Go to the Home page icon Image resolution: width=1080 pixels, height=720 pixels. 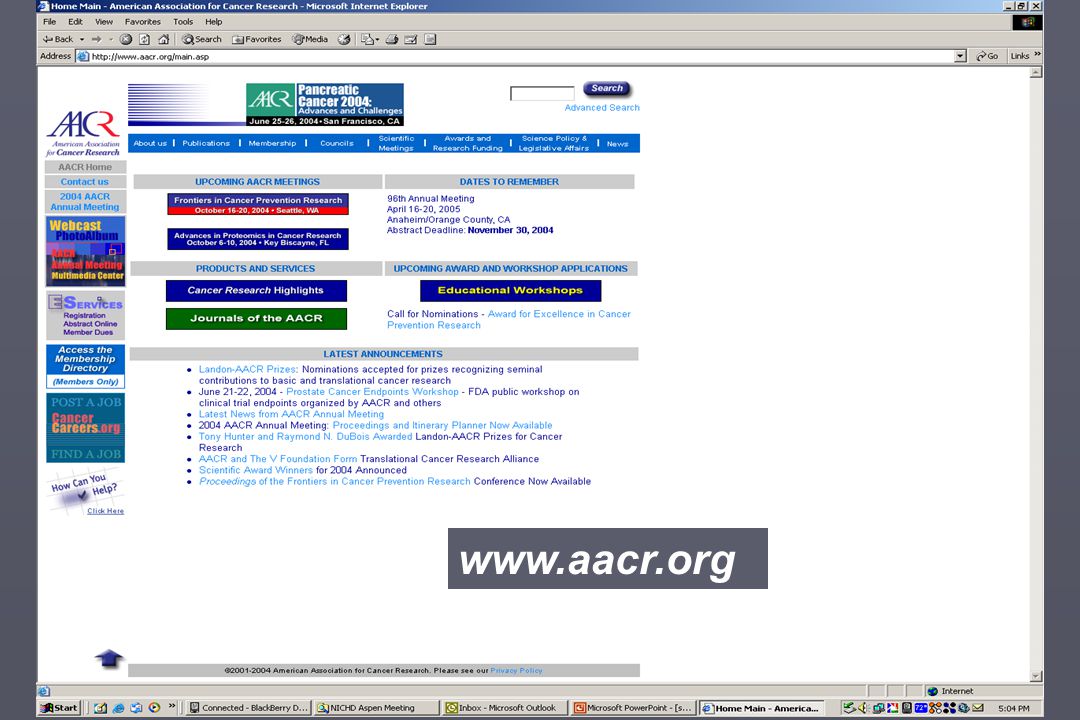click(163, 39)
